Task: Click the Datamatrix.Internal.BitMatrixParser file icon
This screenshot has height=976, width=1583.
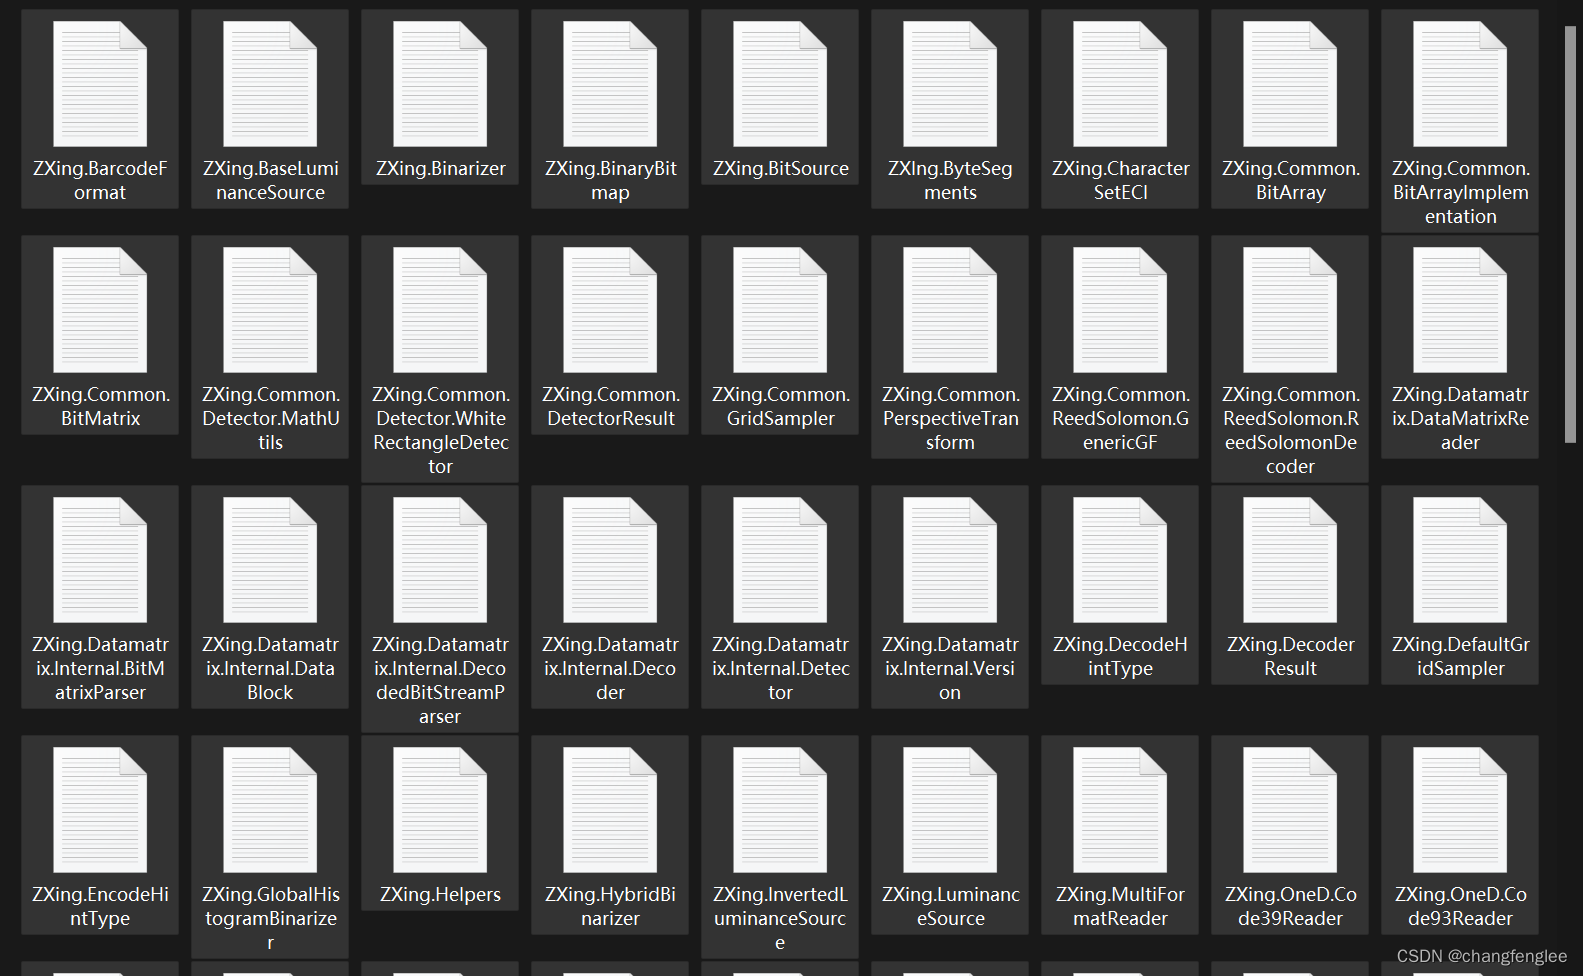Action: [x=100, y=560]
